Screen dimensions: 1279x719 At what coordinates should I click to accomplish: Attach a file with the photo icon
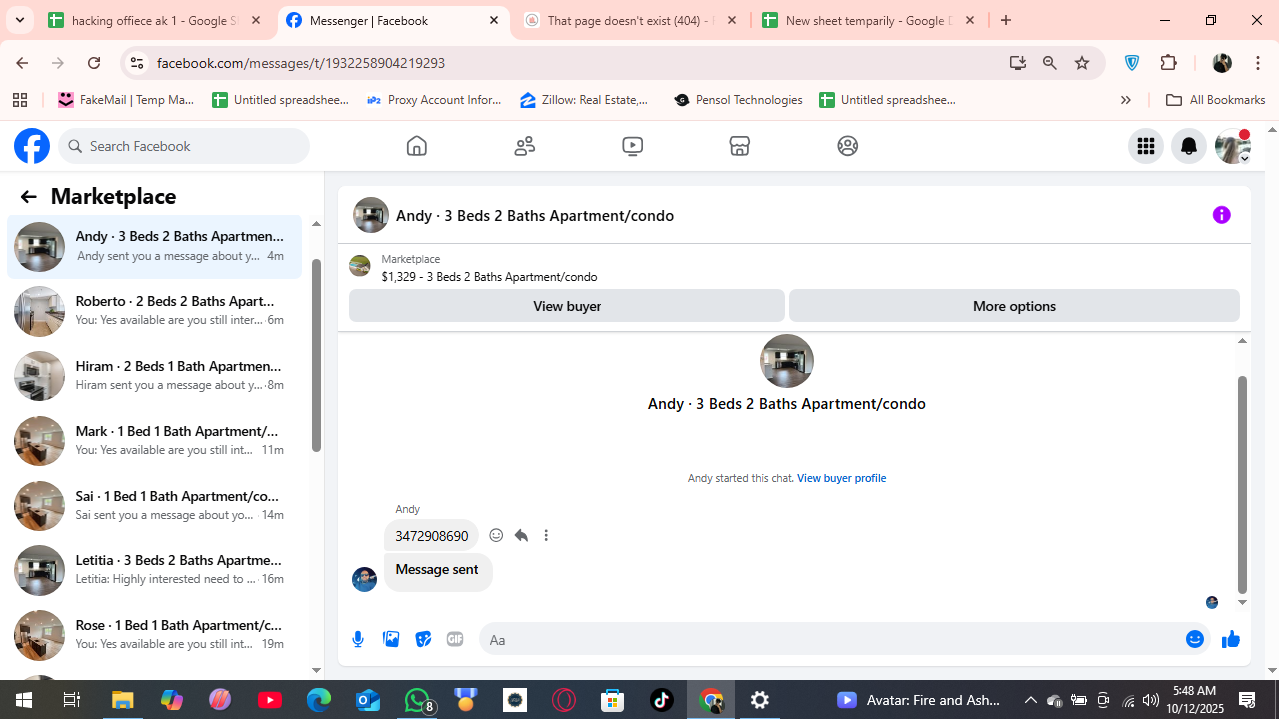pyautogui.click(x=391, y=639)
